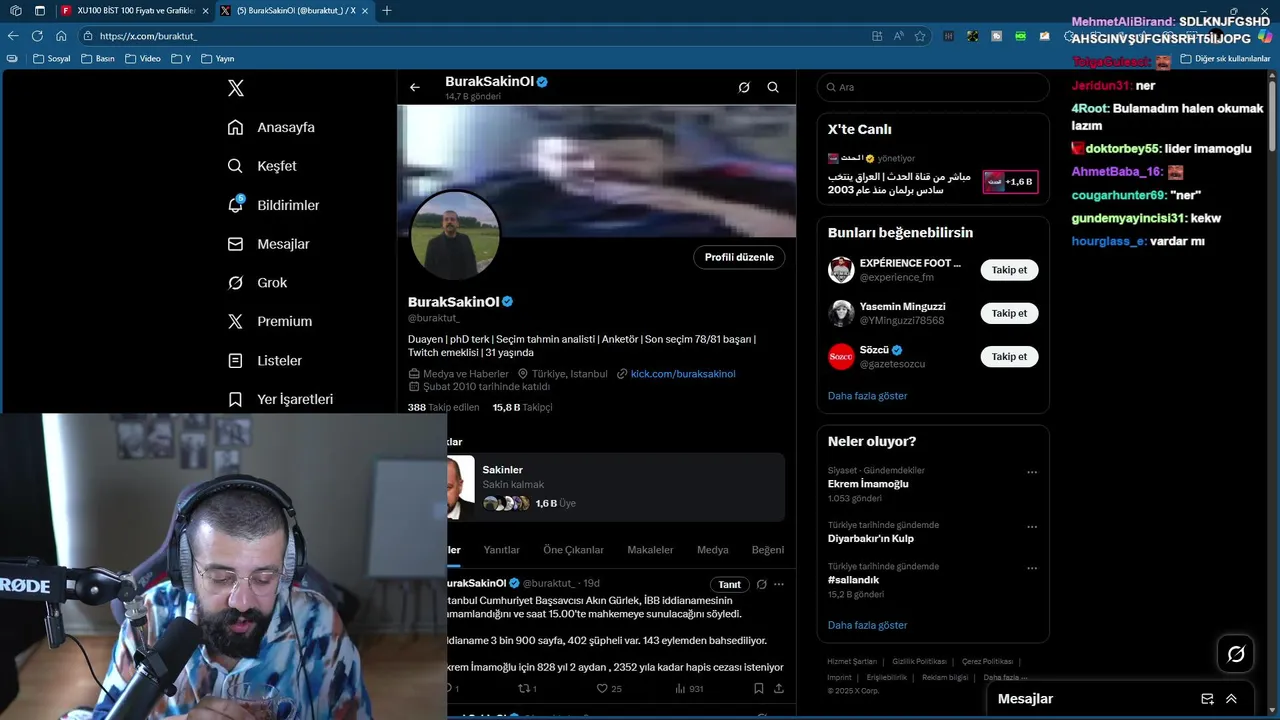
Task: Click the Grok icon on the tweet
Action: pyautogui.click(x=761, y=584)
